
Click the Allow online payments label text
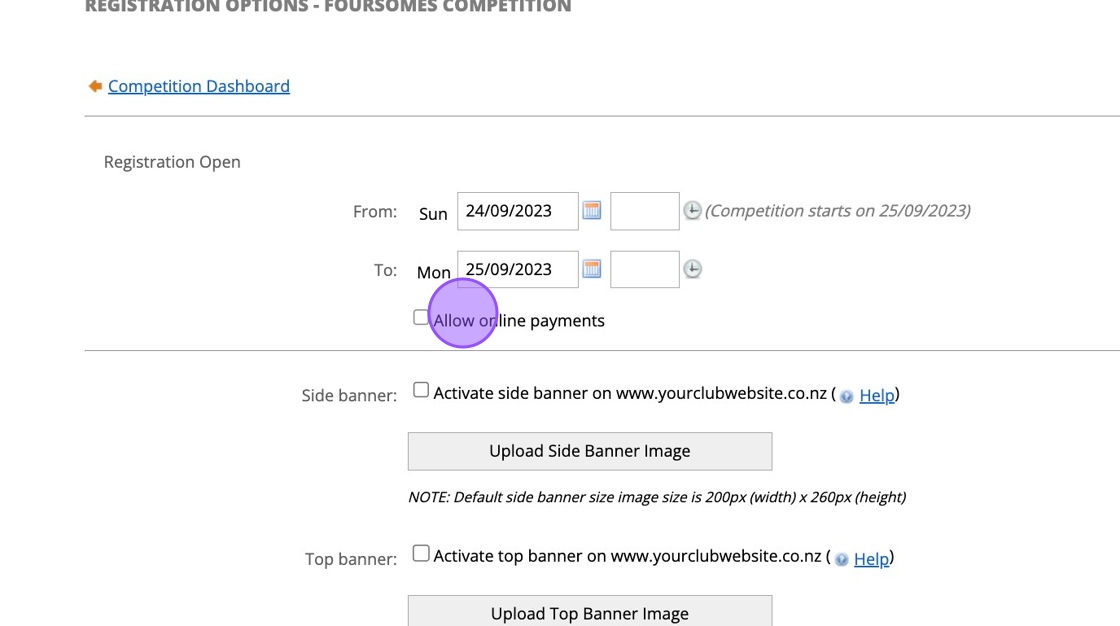[x=540, y=321]
